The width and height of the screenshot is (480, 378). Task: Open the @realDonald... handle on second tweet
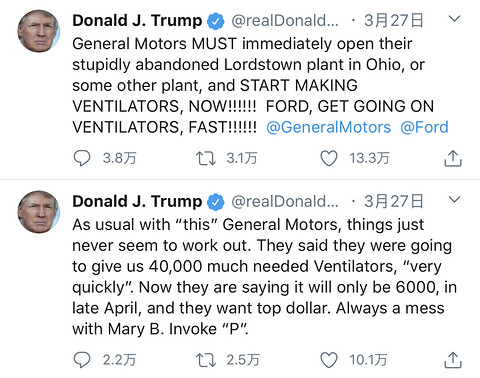(x=285, y=202)
